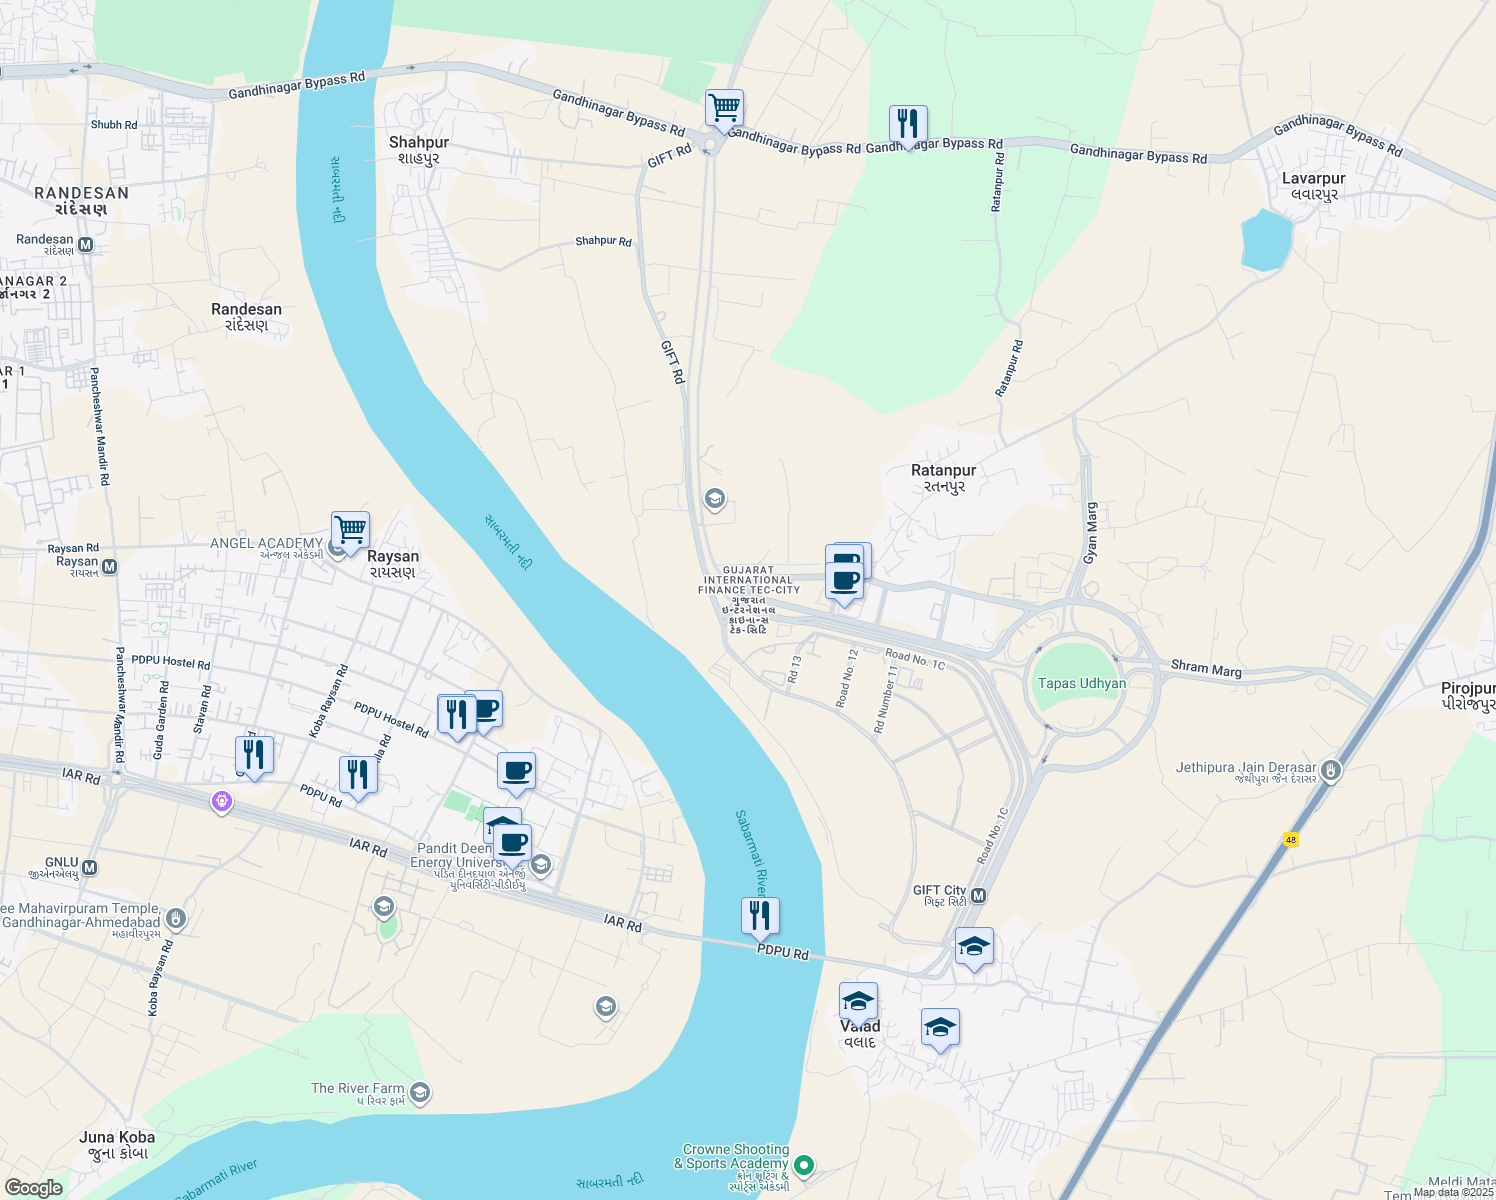Open the graduation cap marker near GIFT City metro
The image size is (1496, 1200).
point(974,947)
